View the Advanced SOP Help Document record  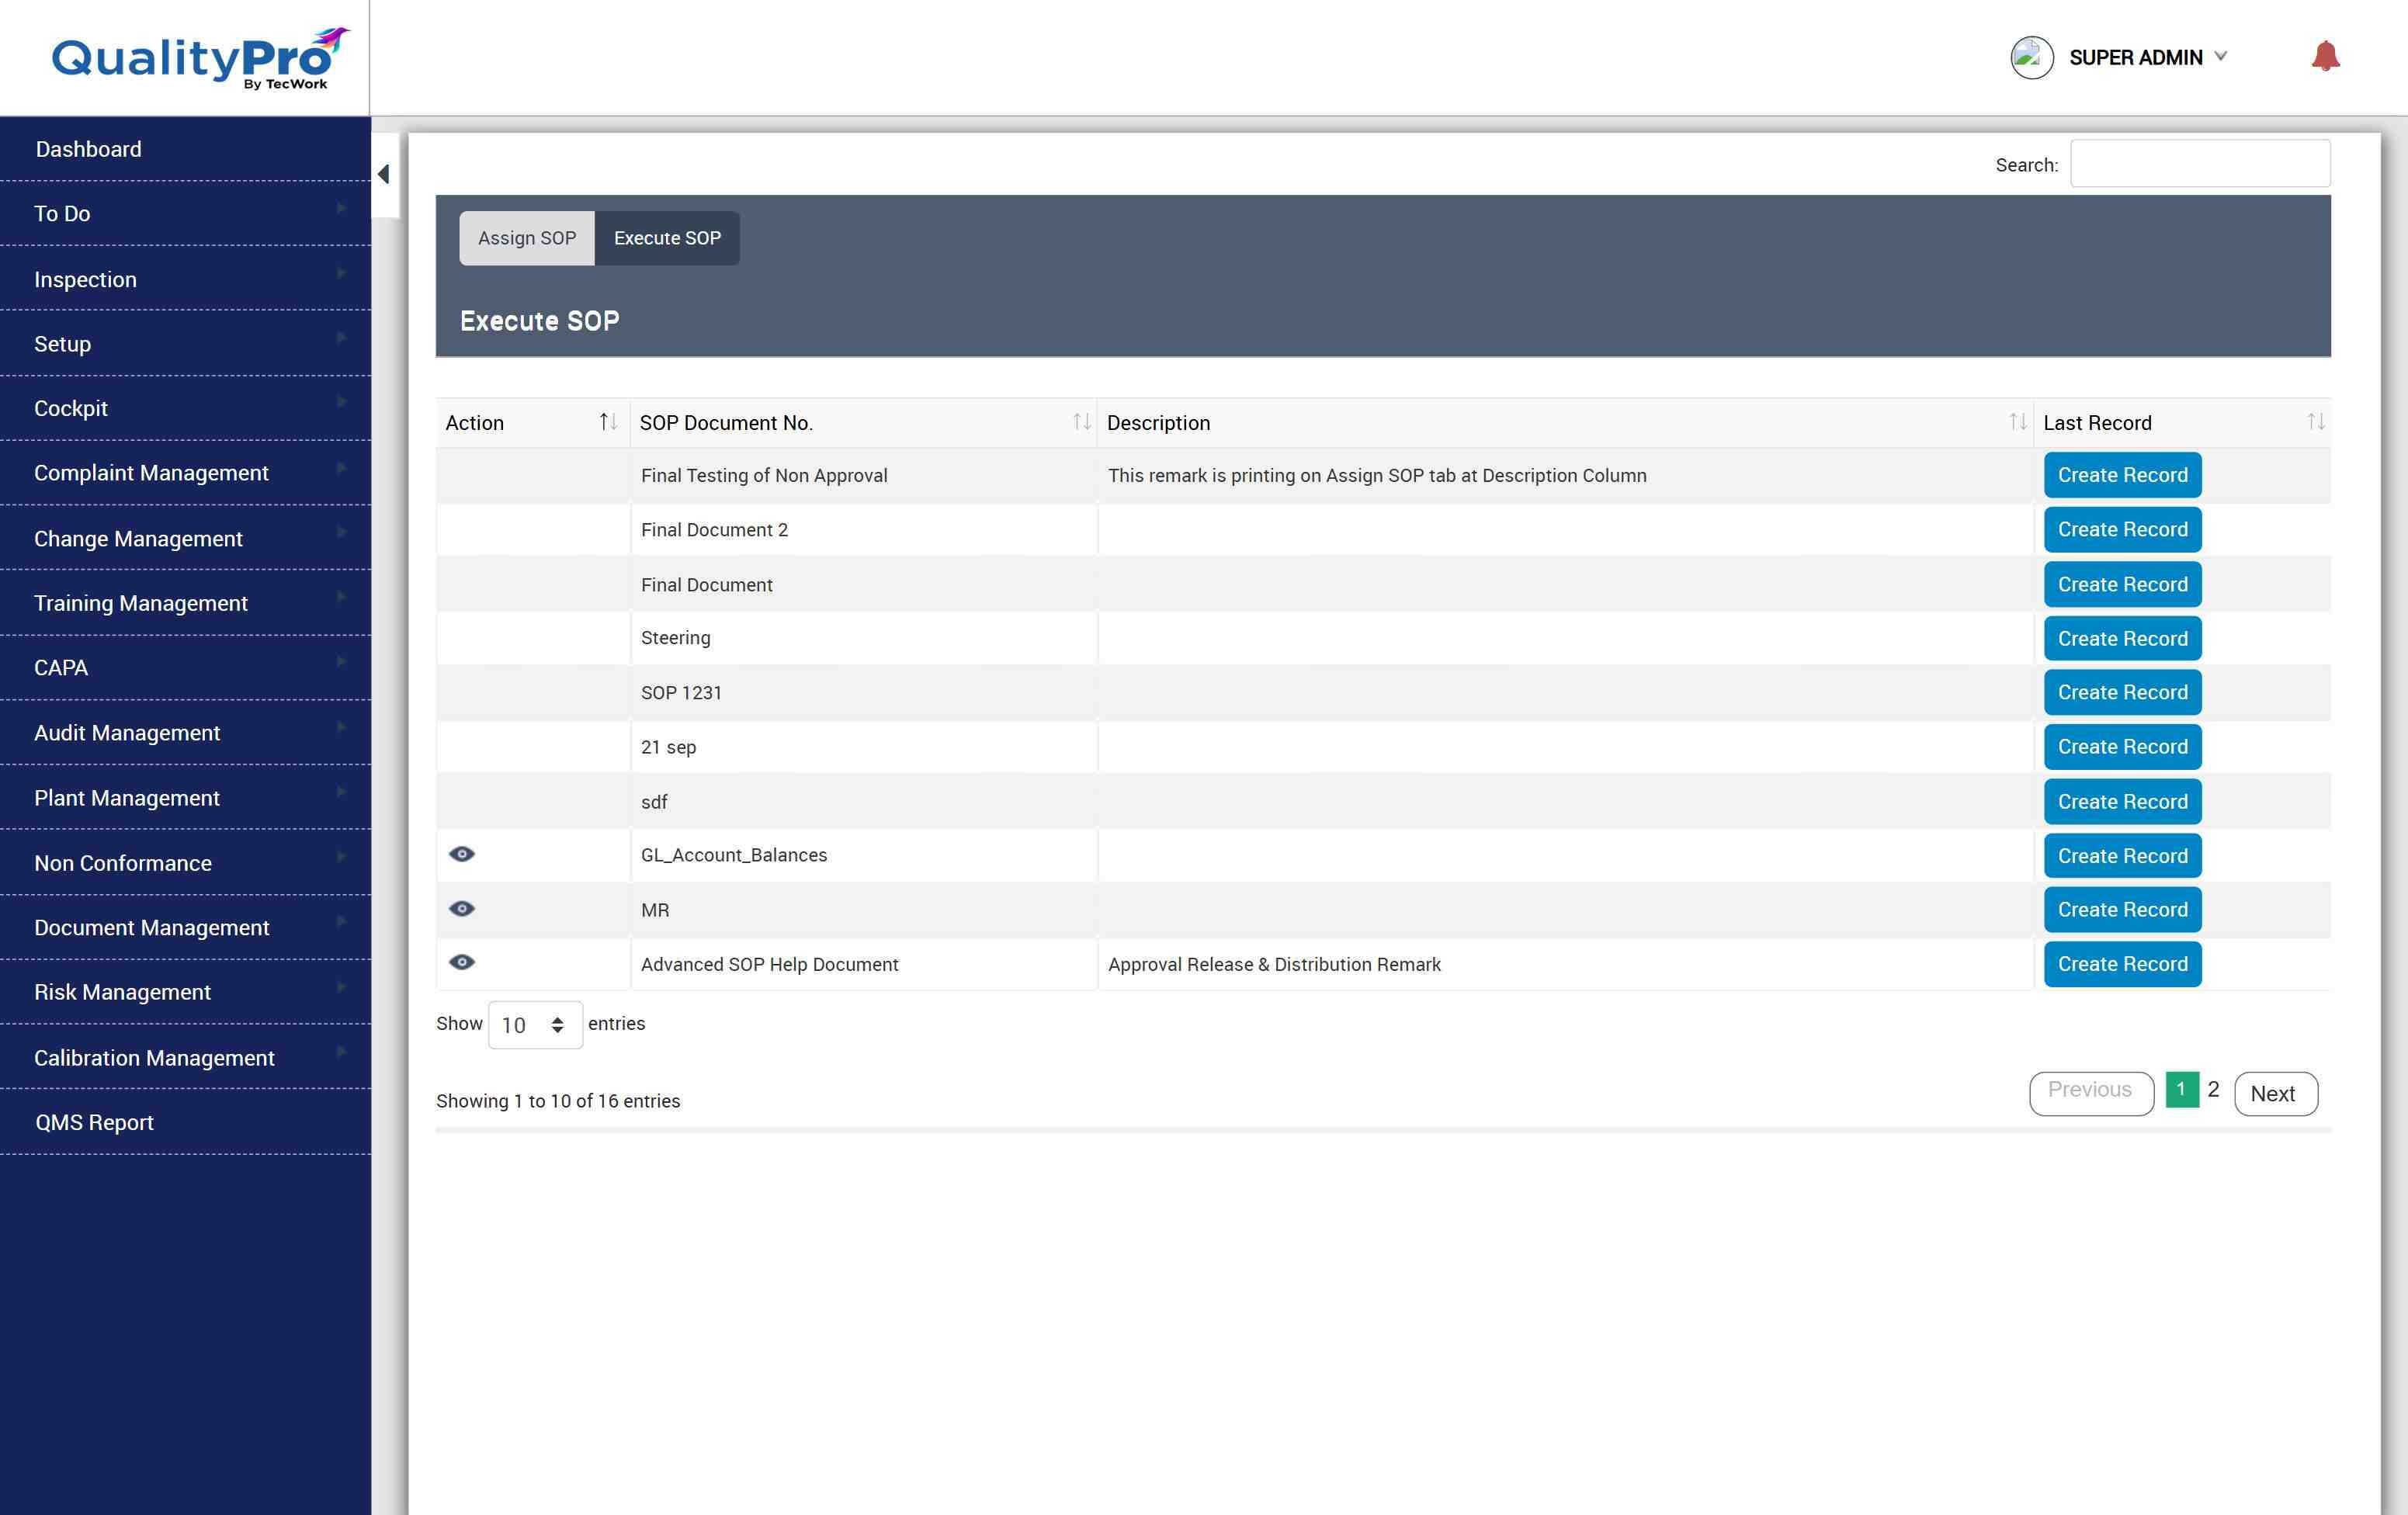(462, 962)
